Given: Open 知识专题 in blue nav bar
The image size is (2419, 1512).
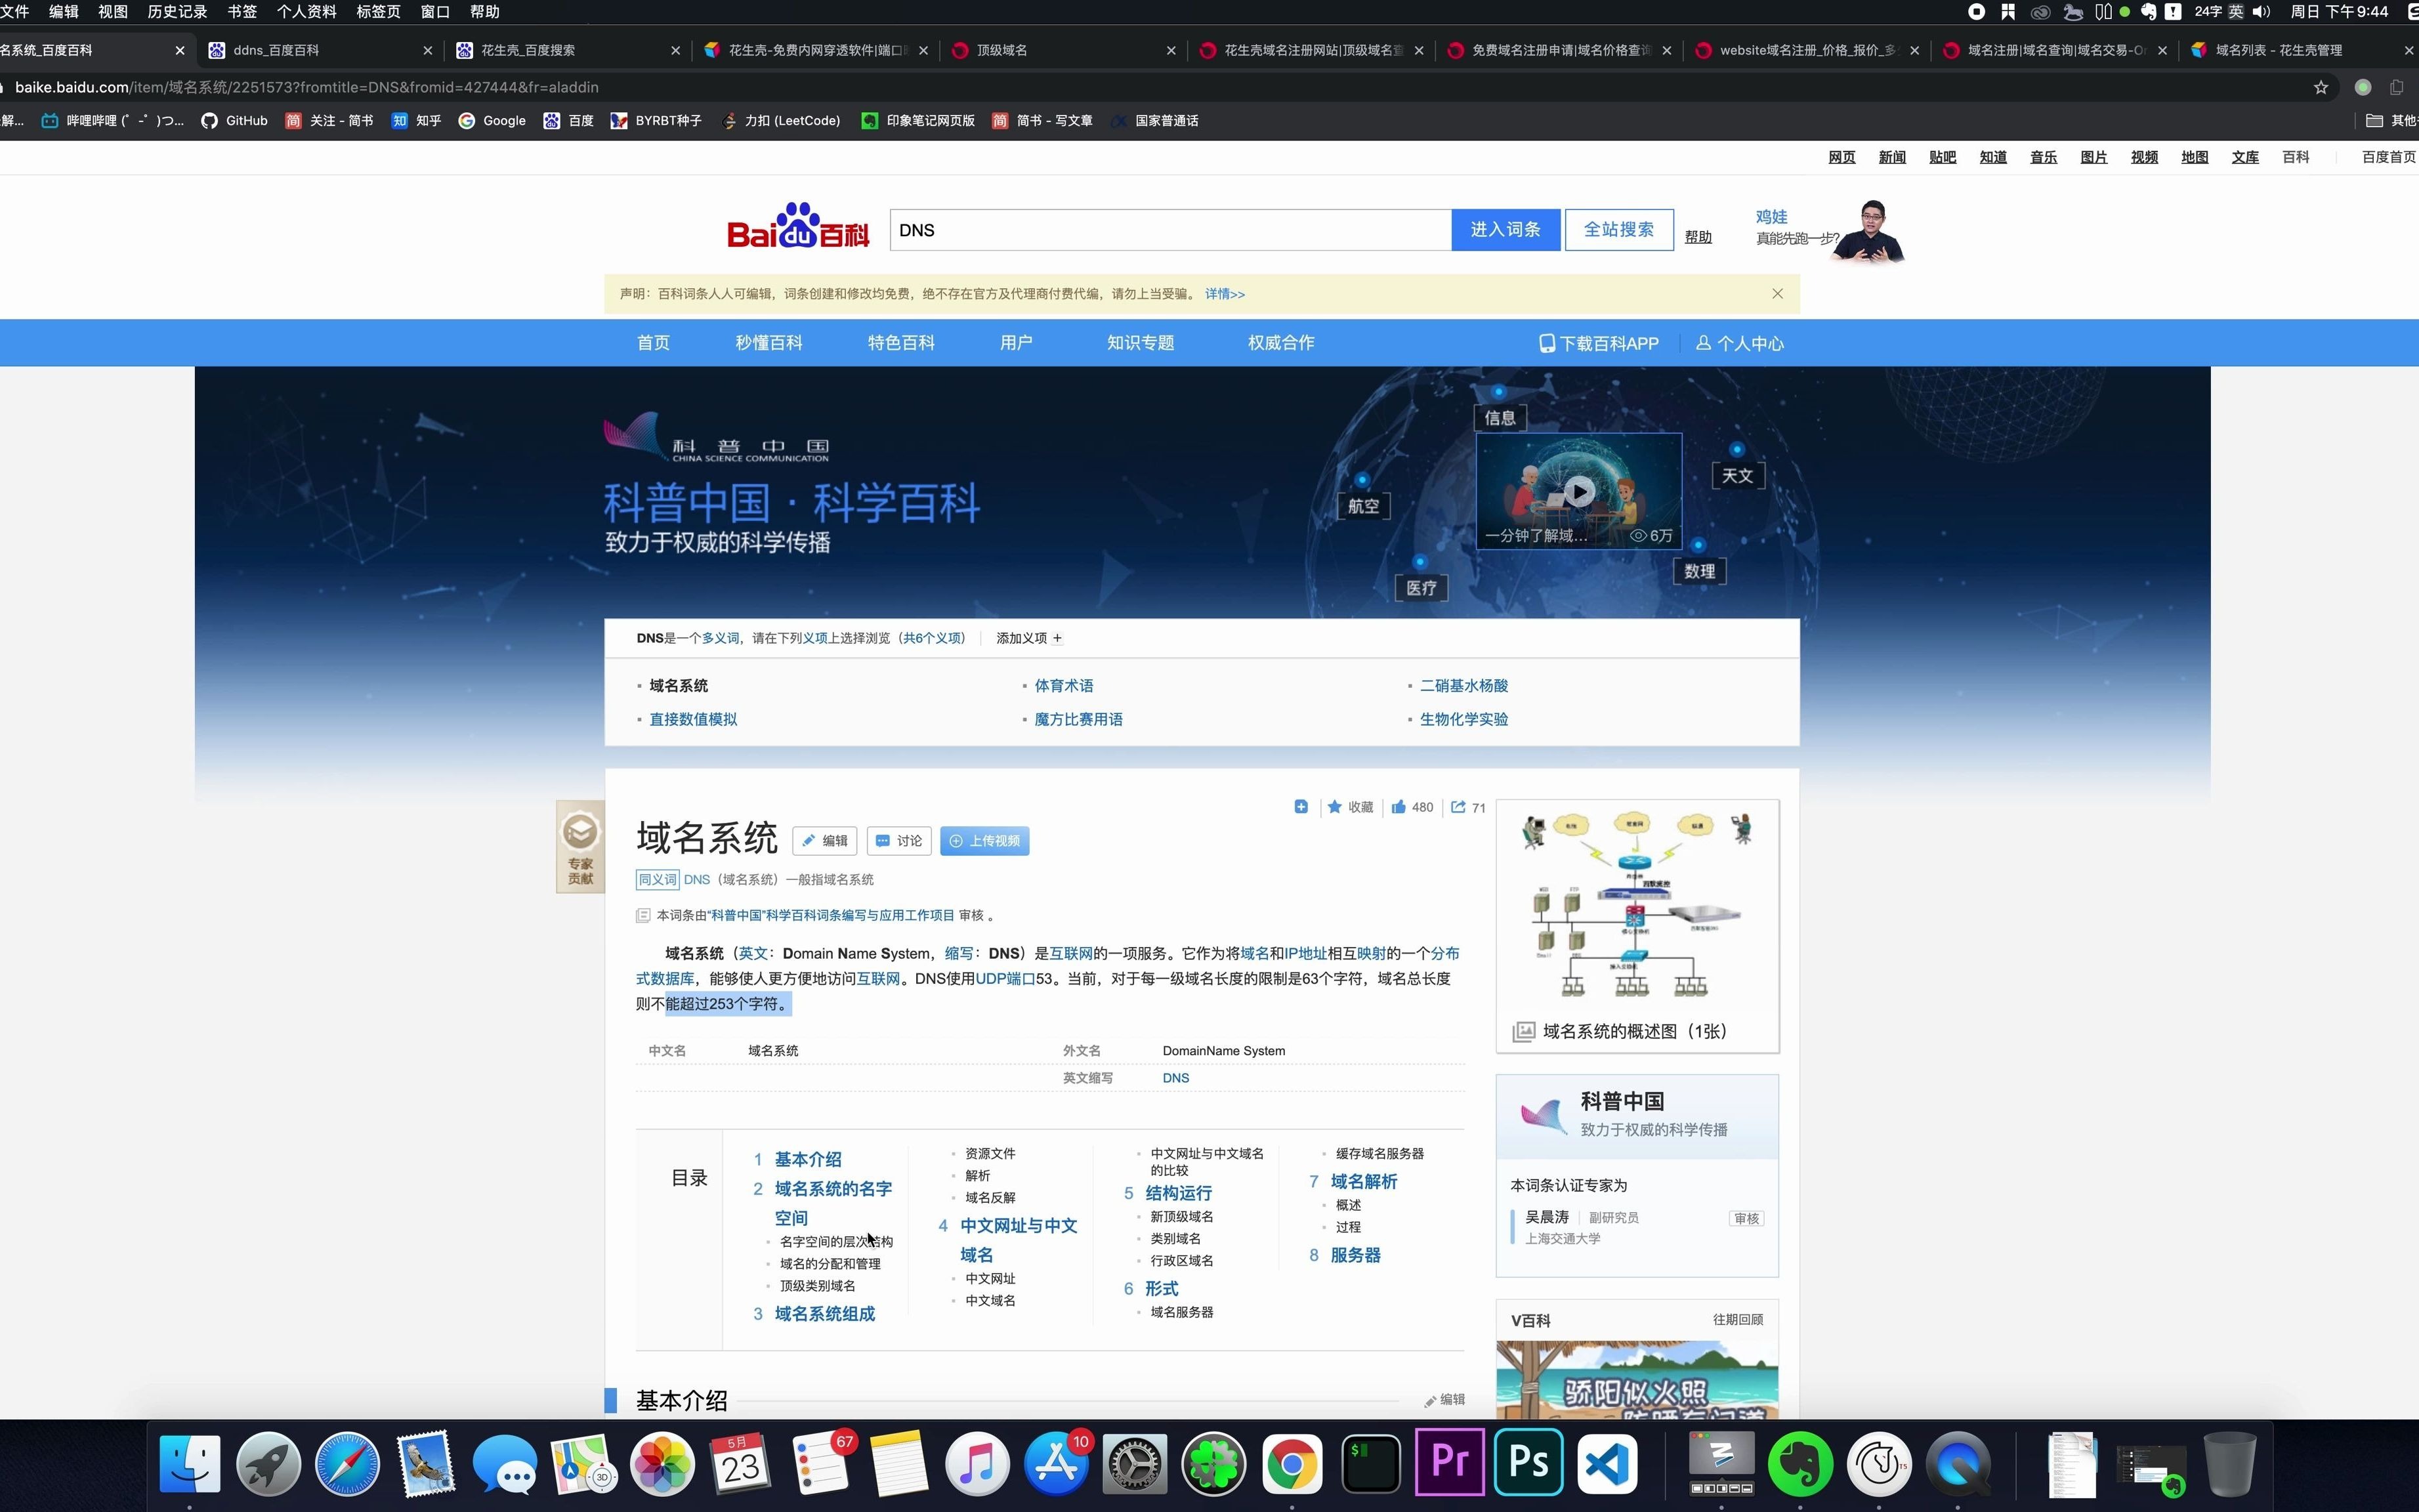Looking at the screenshot, I should point(1140,343).
